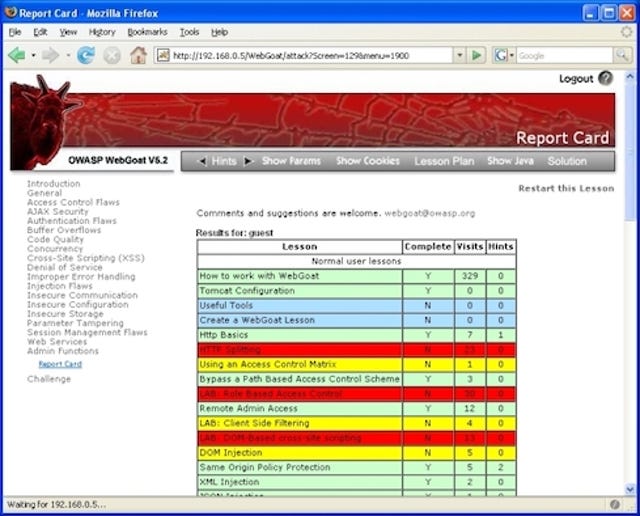
Task: Expand the Cross-Site Scripting (XSS) category
Action: pos(86,258)
